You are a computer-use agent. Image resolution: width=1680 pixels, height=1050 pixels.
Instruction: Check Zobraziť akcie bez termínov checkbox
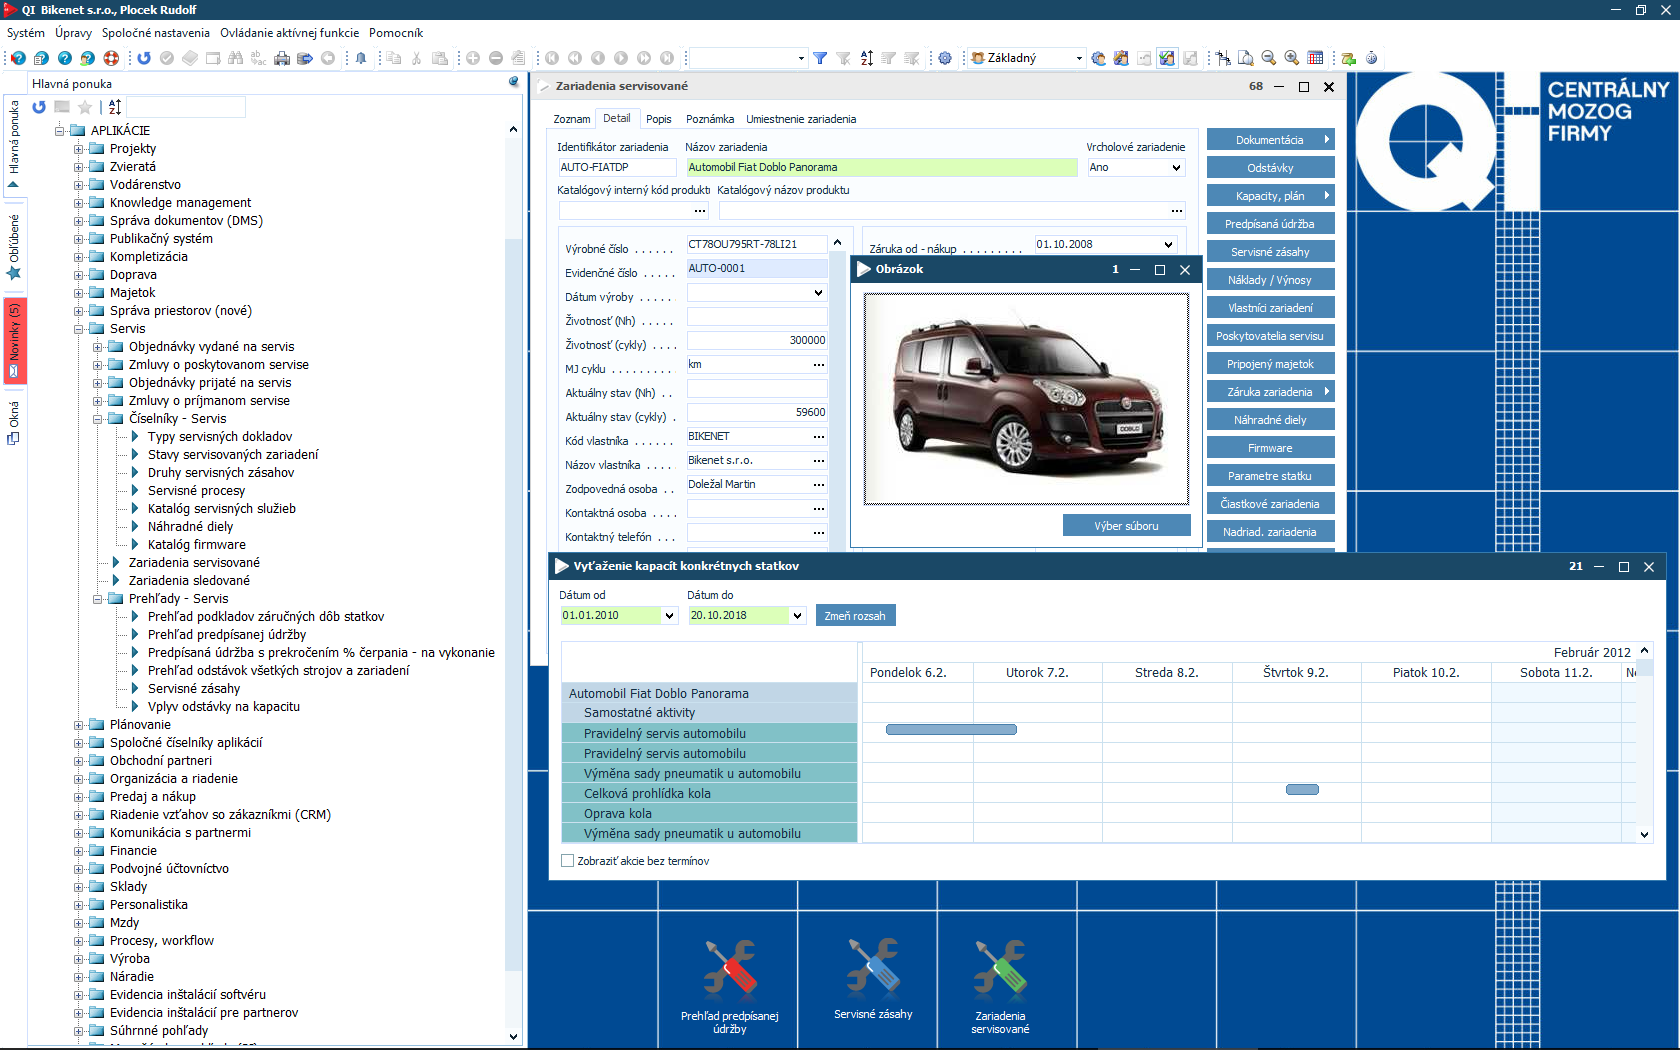(568, 861)
